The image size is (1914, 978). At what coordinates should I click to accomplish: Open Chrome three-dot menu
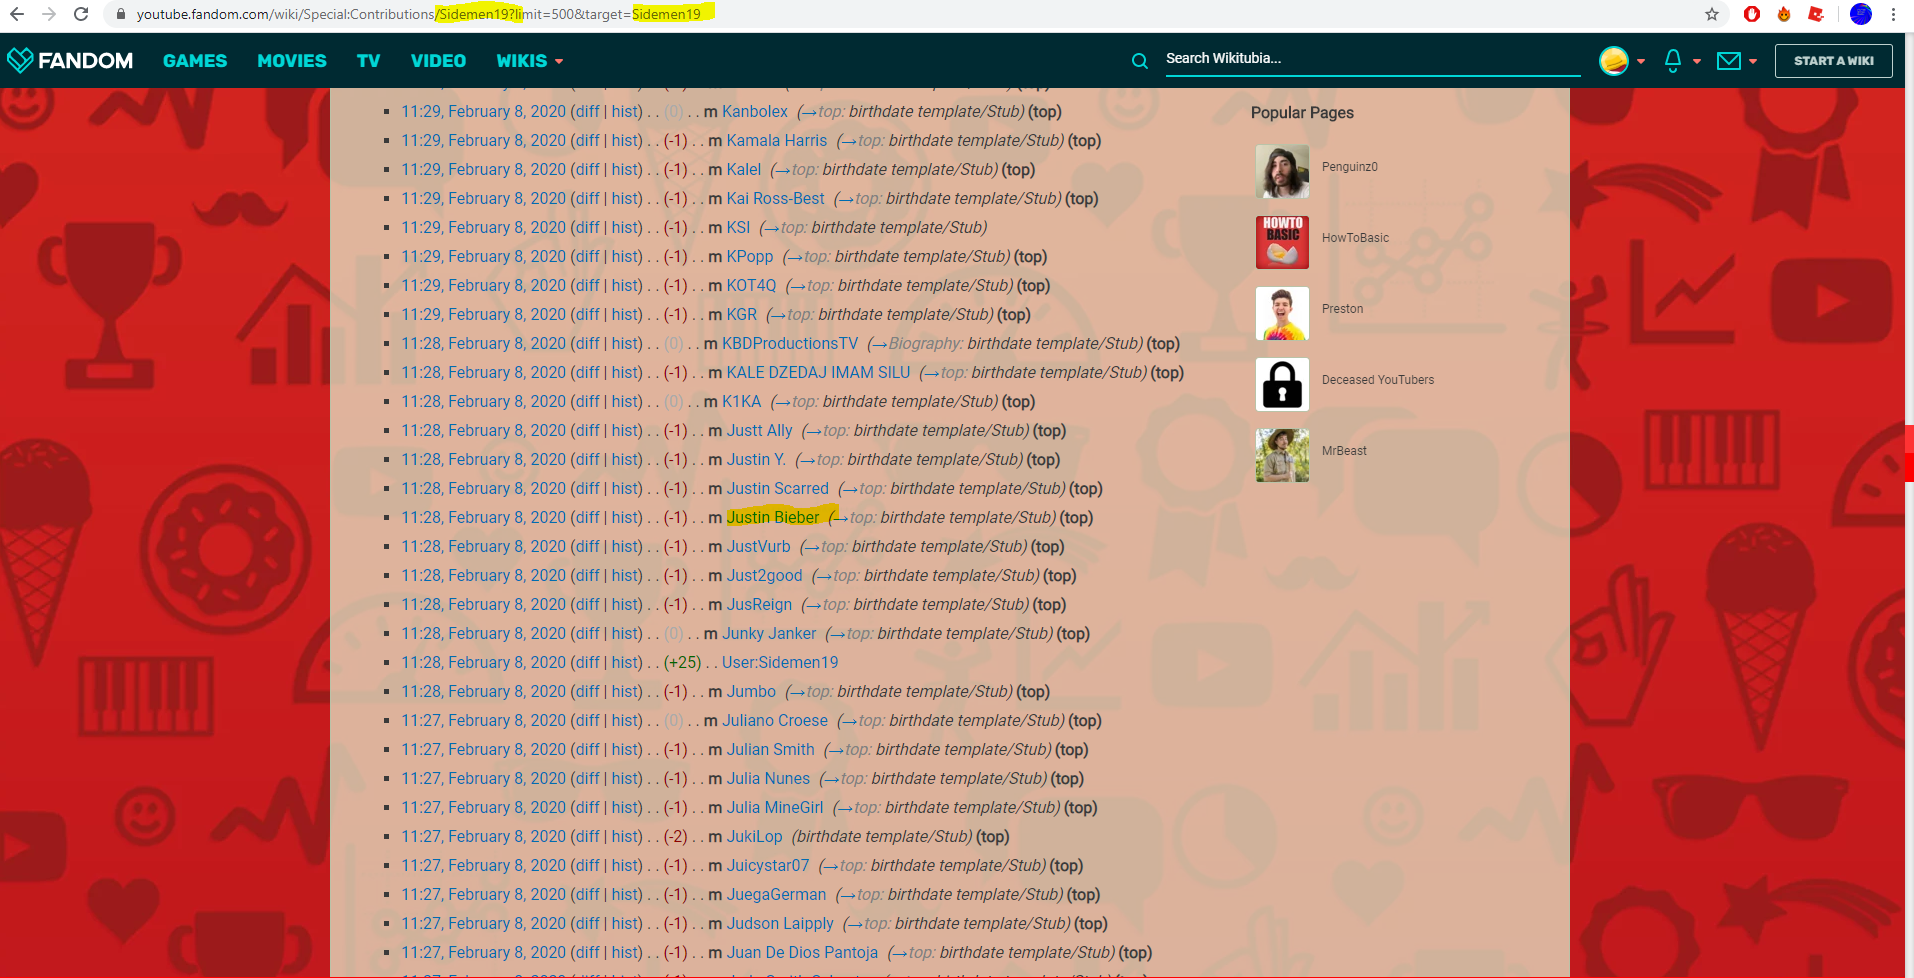(1893, 14)
